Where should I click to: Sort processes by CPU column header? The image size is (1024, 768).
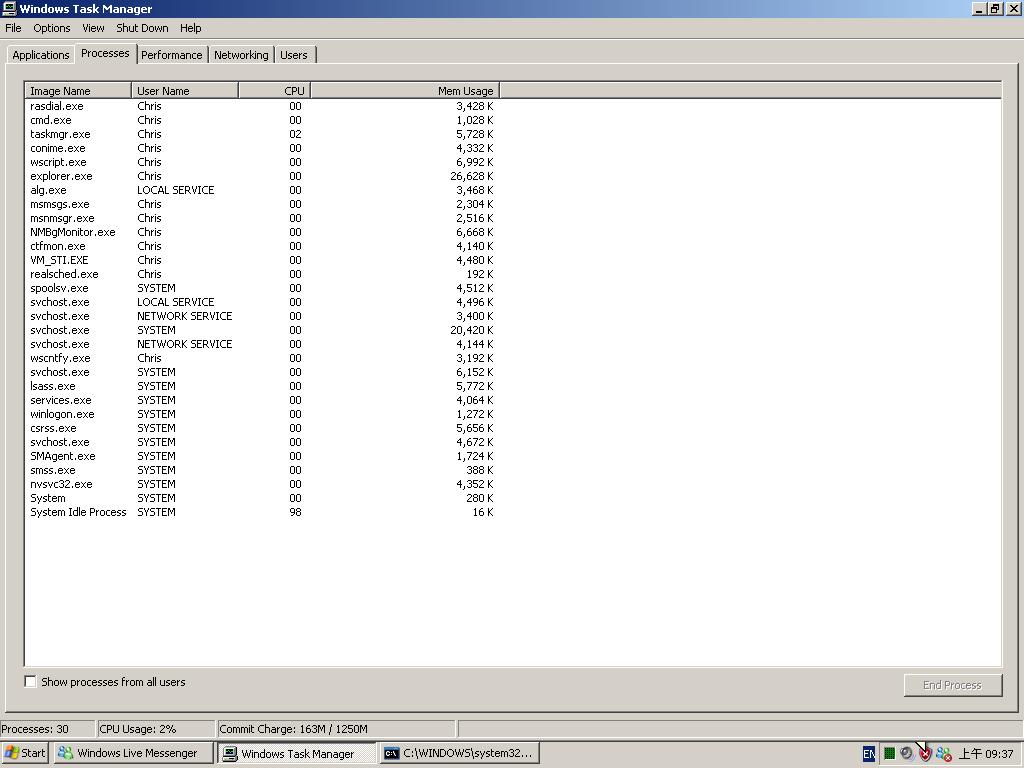[274, 91]
